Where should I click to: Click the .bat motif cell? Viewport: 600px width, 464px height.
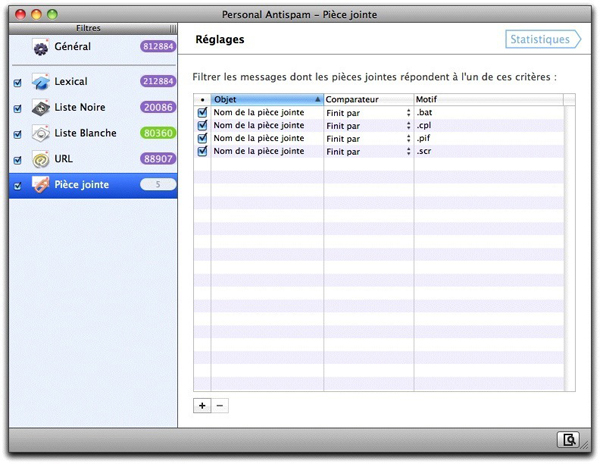tap(488, 112)
